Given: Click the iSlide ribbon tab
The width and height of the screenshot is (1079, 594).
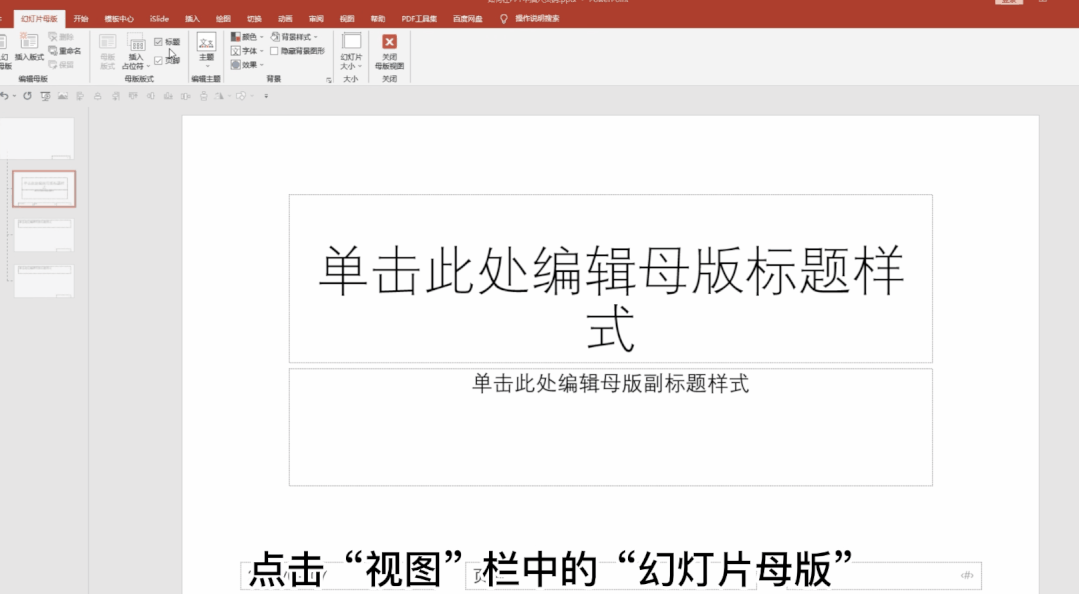Looking at the screenshot, I should 159,17.
